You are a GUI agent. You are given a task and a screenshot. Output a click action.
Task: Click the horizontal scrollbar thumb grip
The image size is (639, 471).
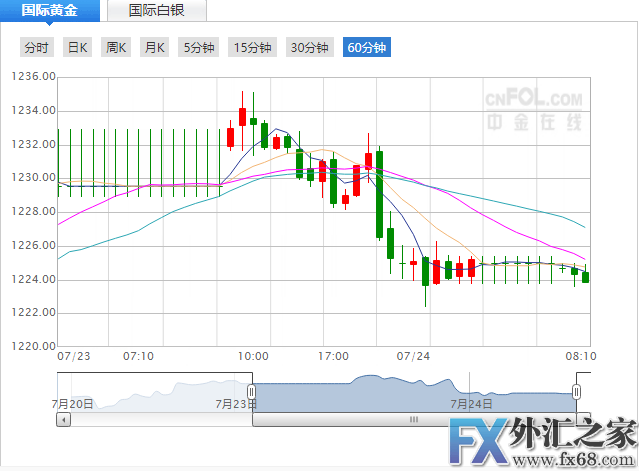[x=414, y=419]
